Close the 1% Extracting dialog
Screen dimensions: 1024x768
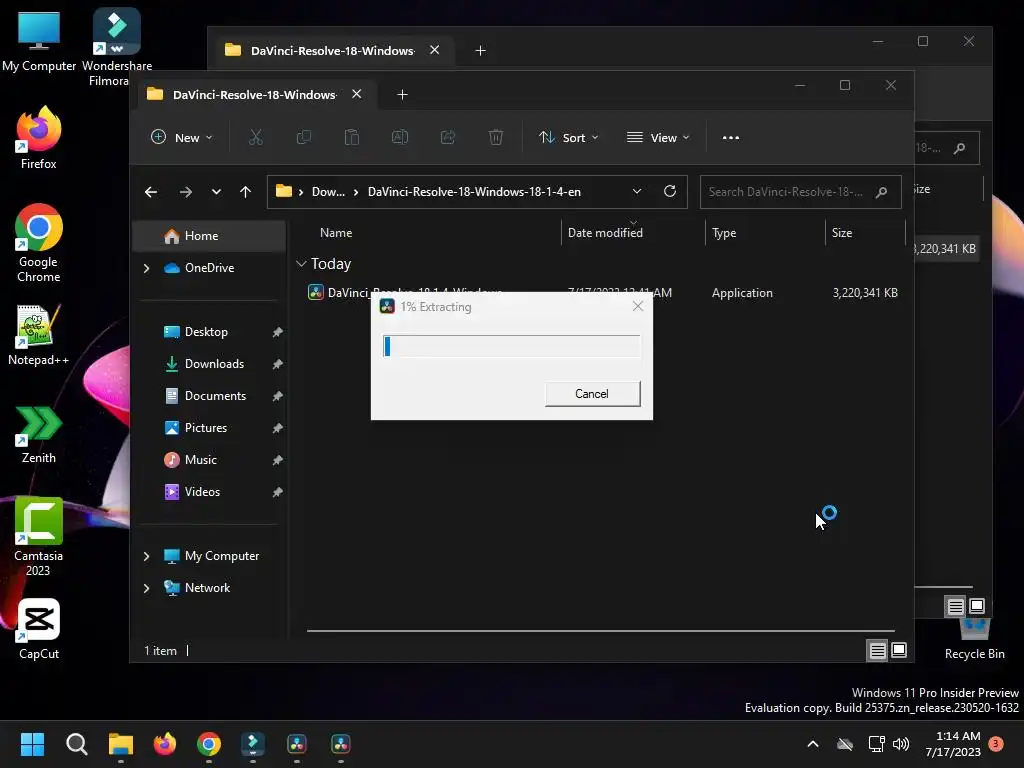tap(638, 306)
